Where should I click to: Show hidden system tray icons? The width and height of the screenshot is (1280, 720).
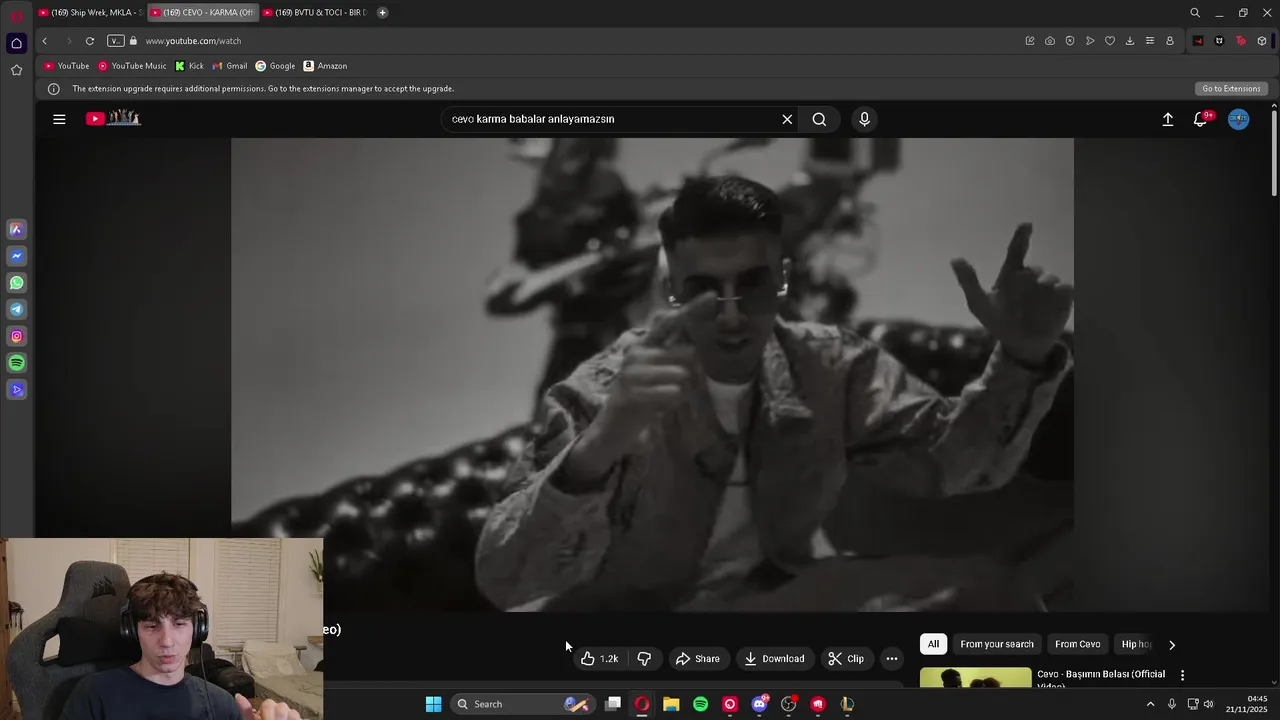tap(1150, 704)
